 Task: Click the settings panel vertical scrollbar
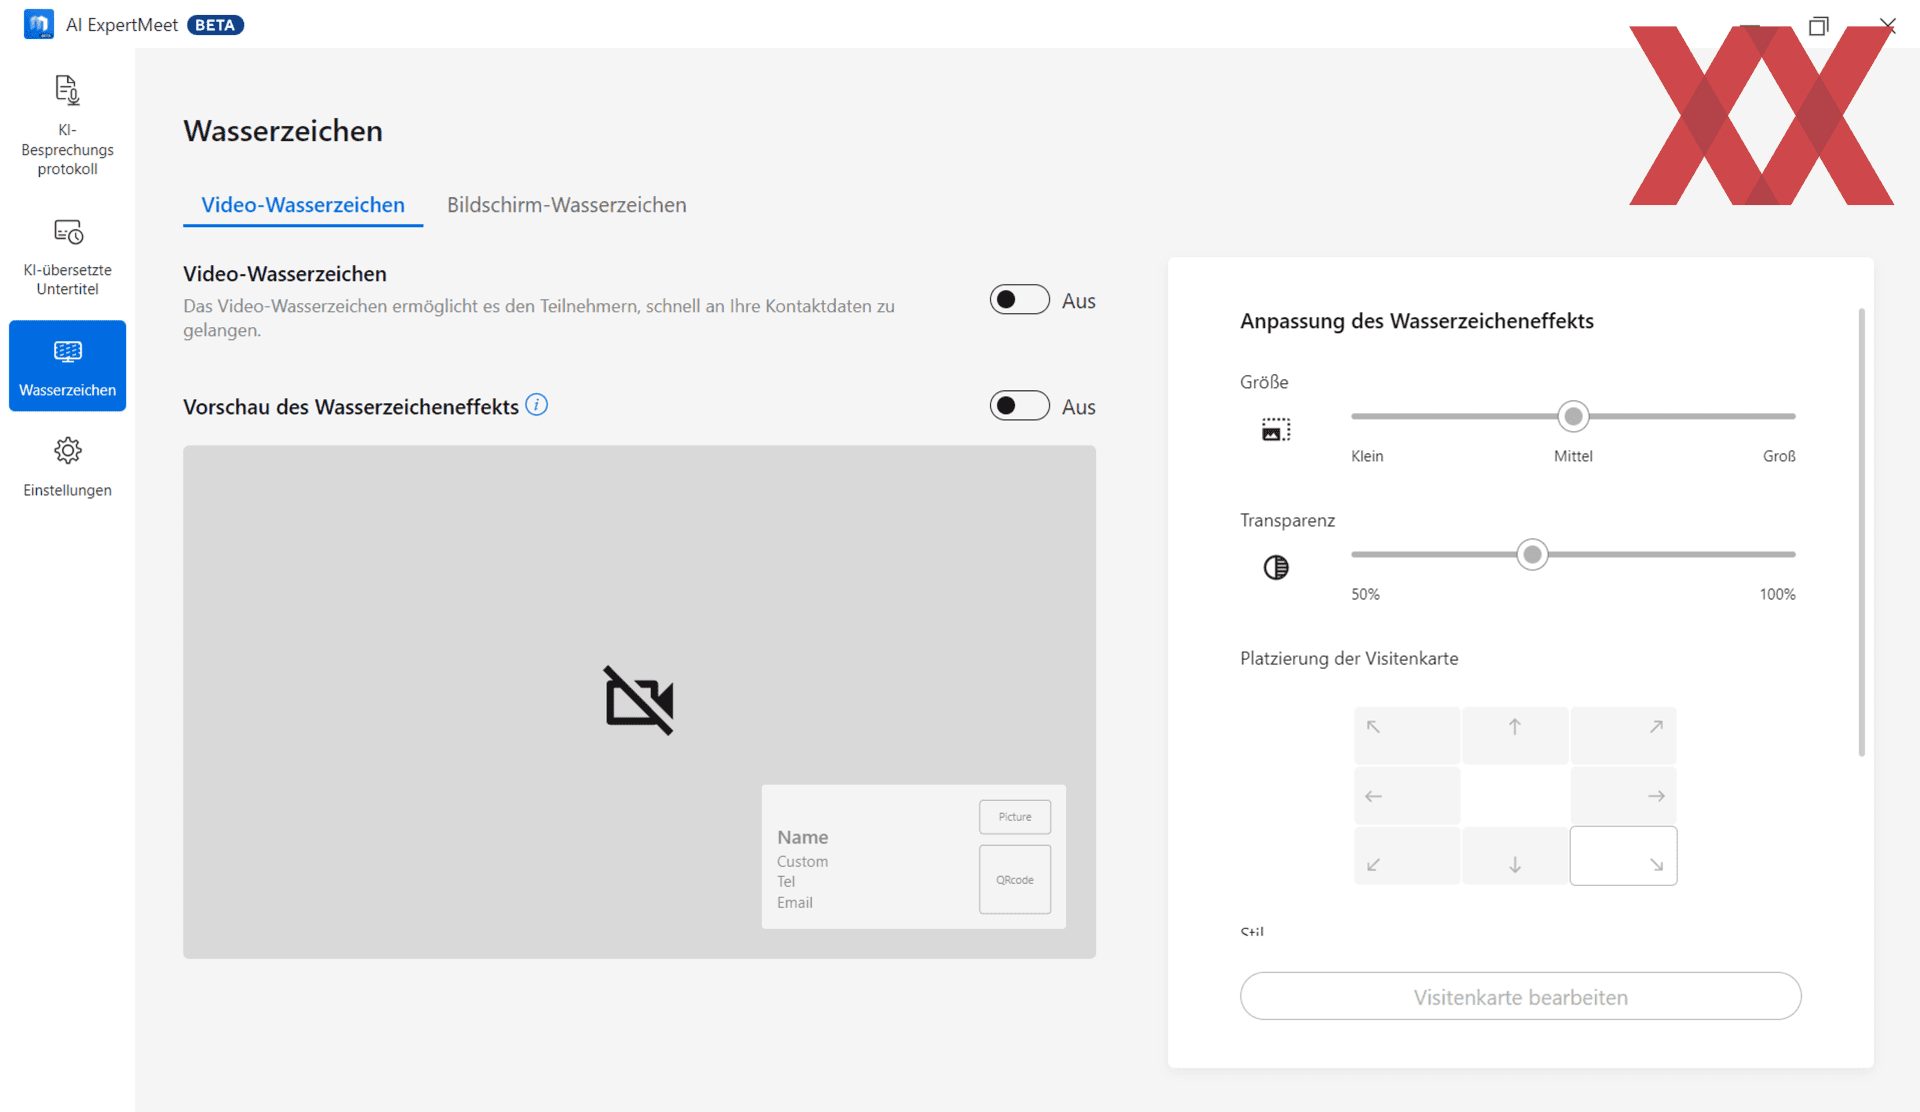(x=1861, y=532)
